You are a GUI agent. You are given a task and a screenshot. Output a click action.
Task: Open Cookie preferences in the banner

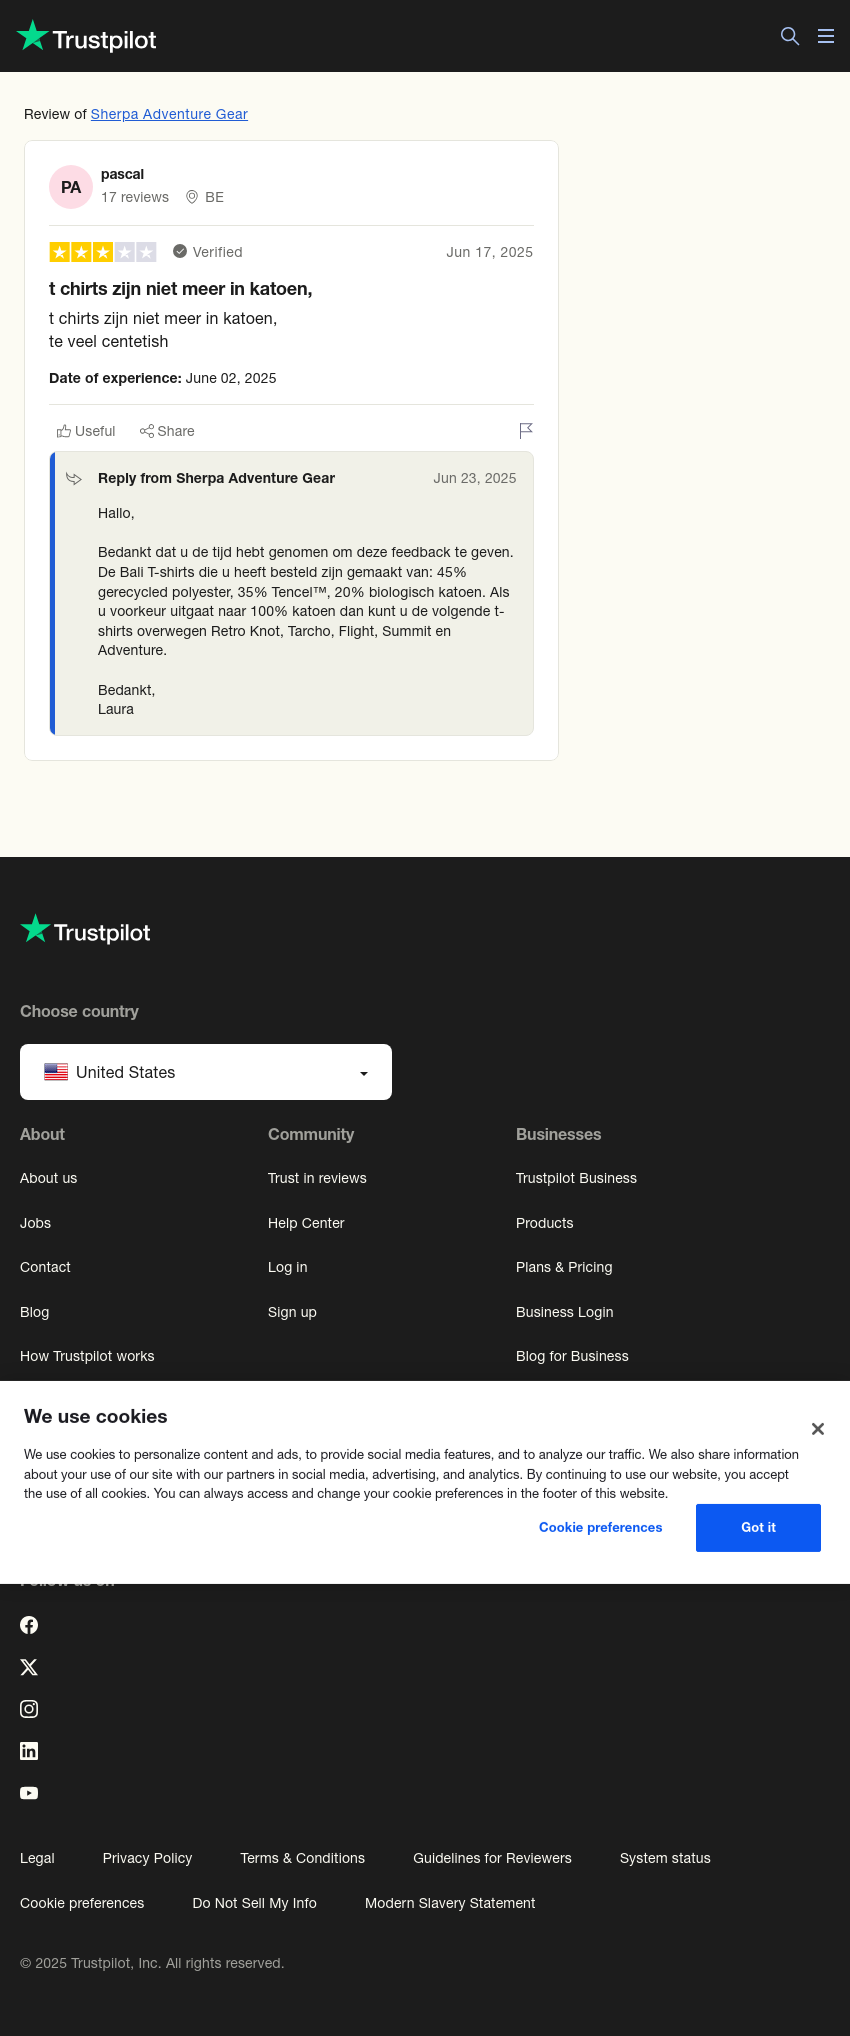pyautogui.click(x=601, y=1528)
